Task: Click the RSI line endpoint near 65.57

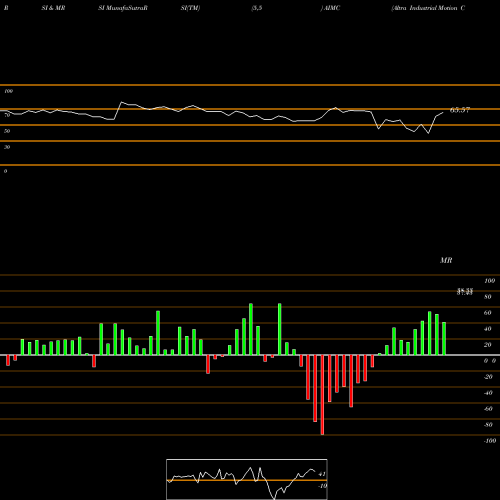Action: click(443, 113)
